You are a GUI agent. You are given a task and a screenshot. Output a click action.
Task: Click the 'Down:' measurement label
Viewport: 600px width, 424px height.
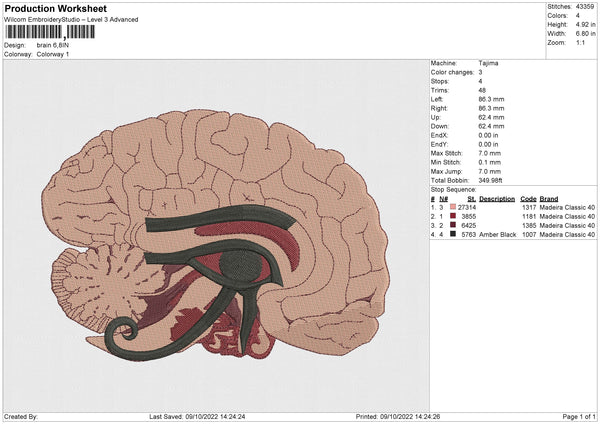(x=440, y=126)
